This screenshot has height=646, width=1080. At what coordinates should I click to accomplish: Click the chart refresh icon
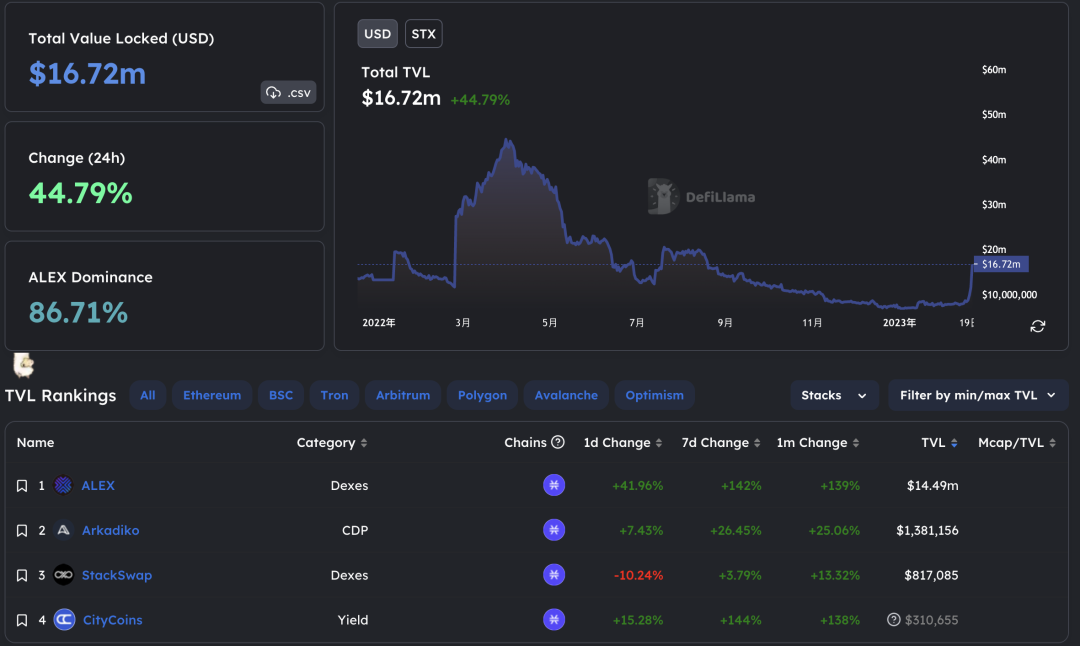(1038, 326)
